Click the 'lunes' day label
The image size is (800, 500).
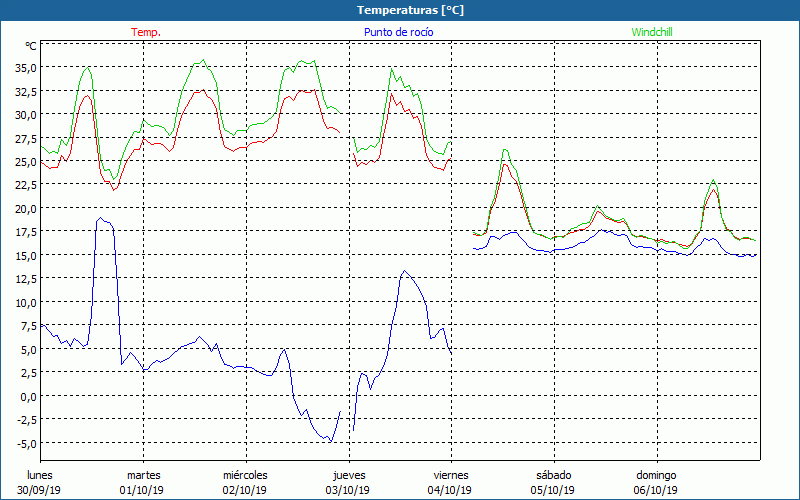(x=40, y=475)
